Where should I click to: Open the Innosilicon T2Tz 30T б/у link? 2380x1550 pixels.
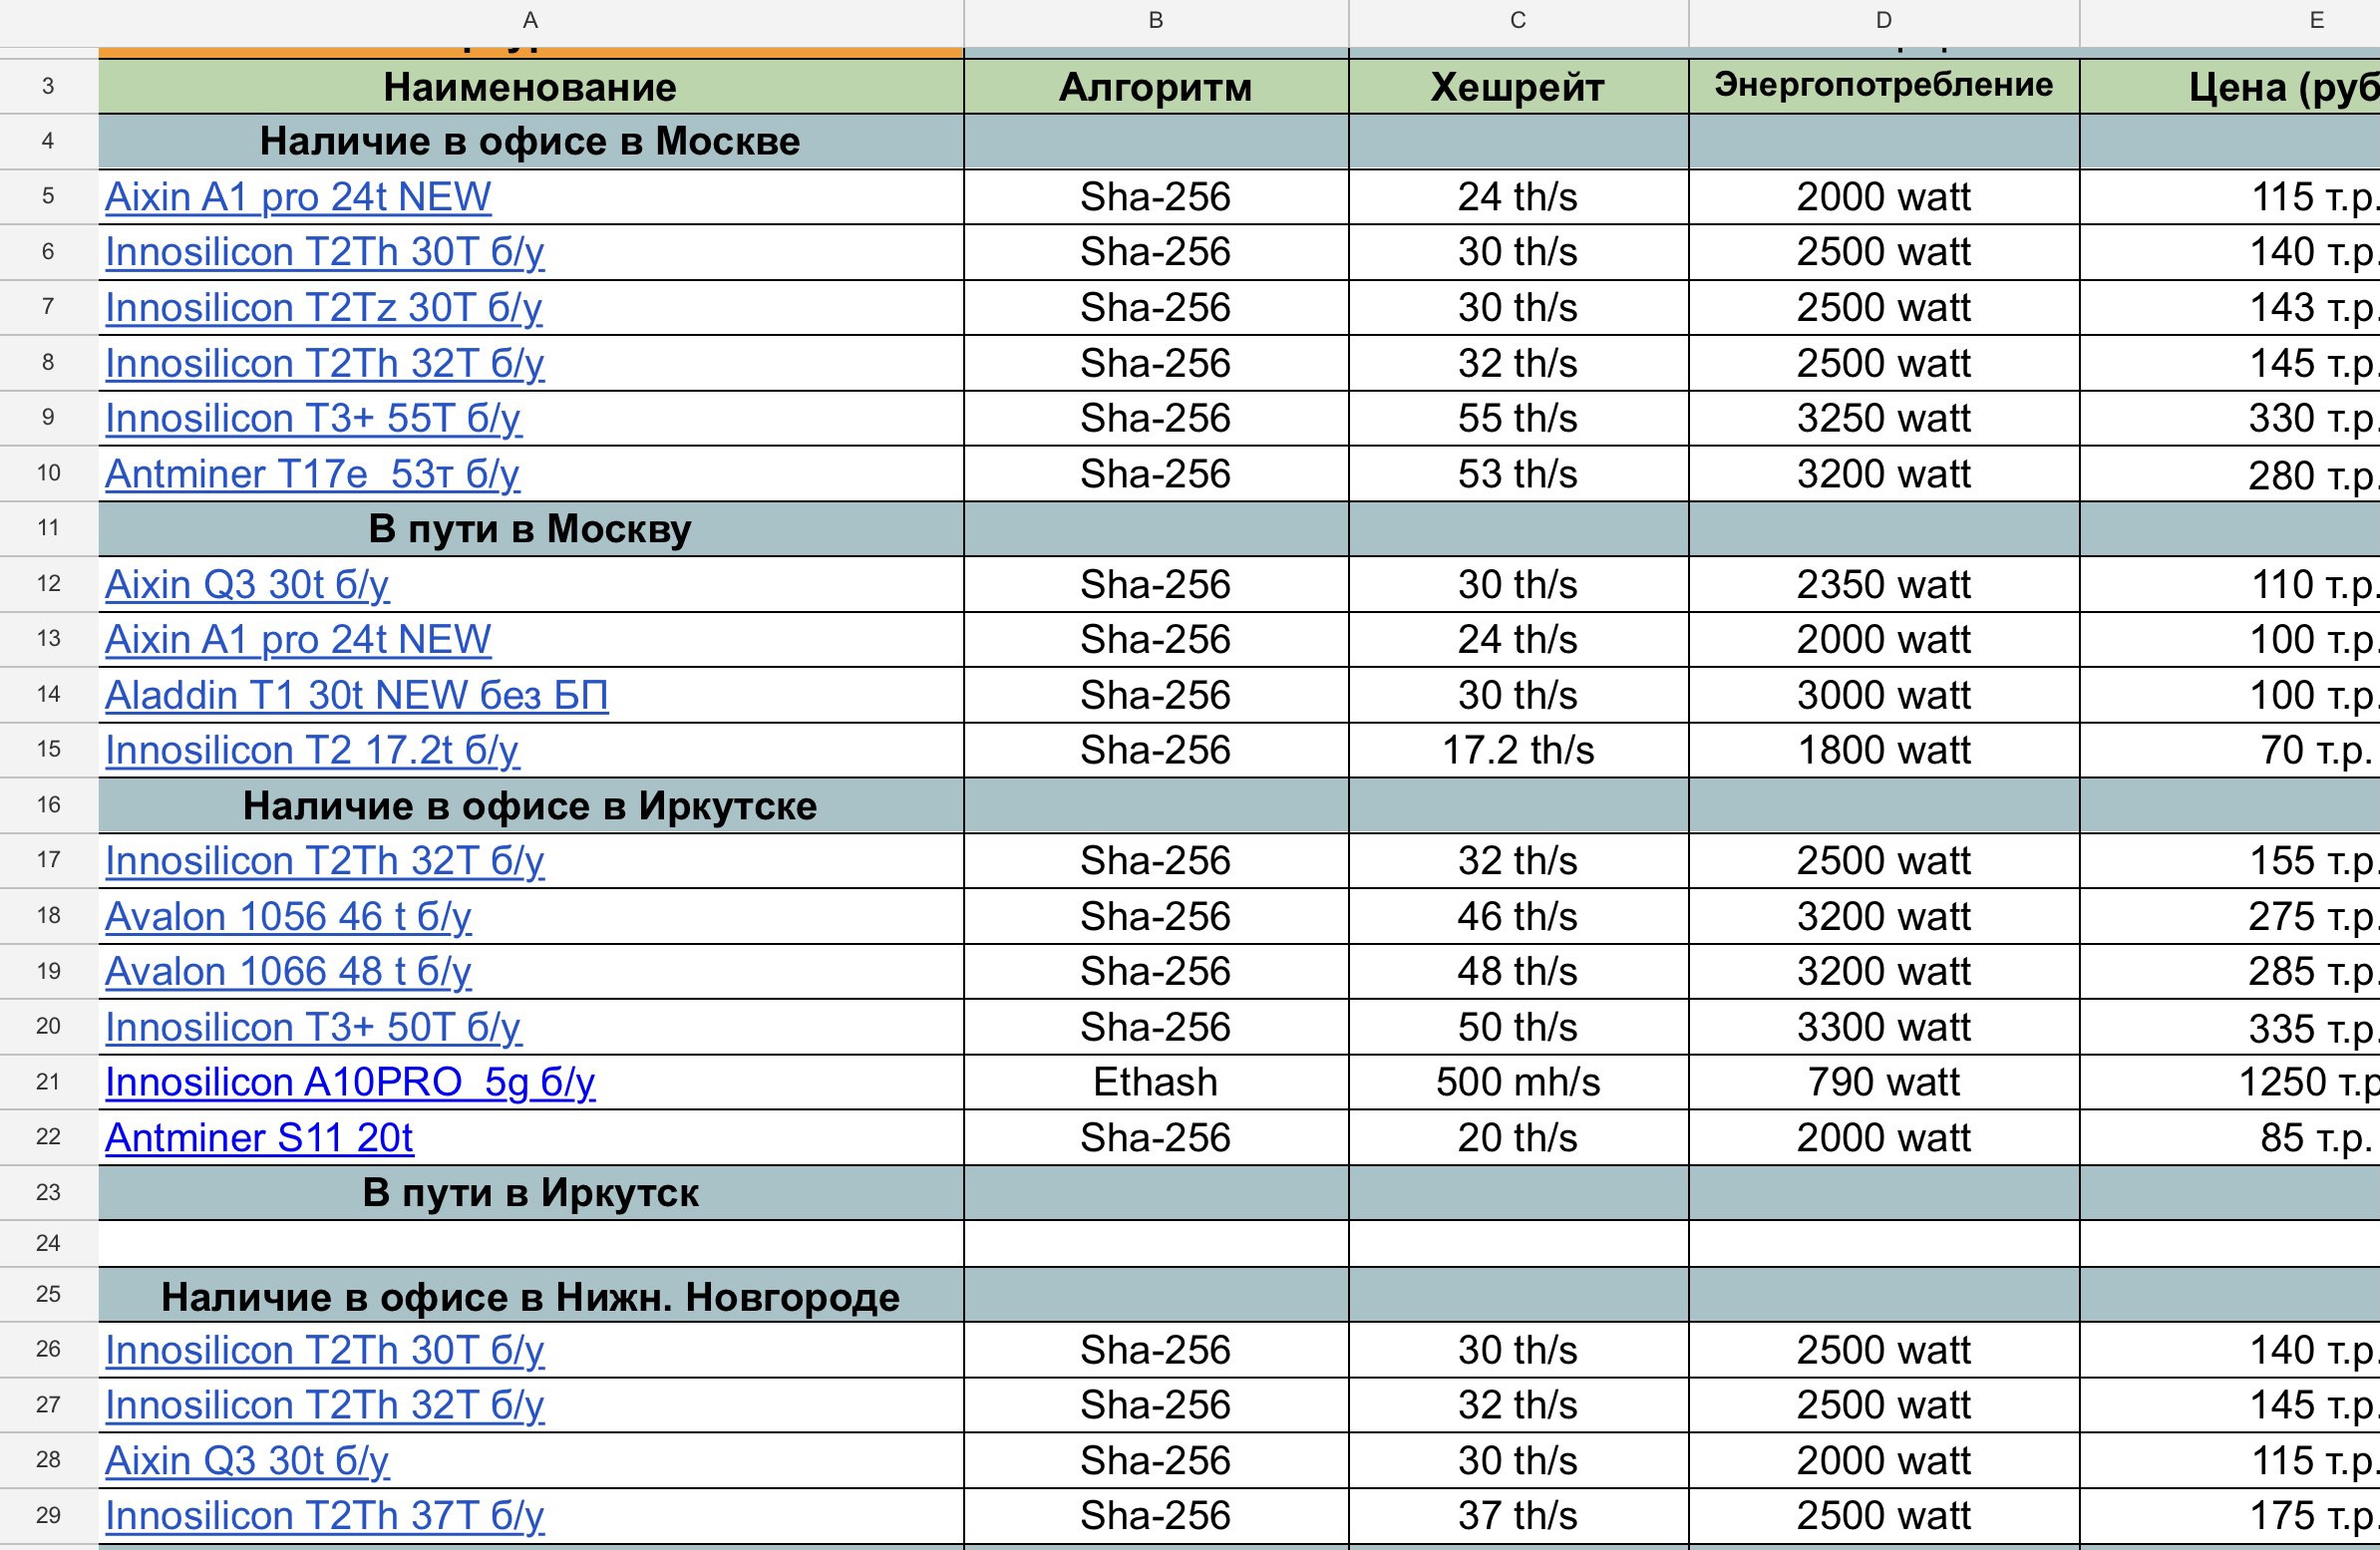pos(324,308)
